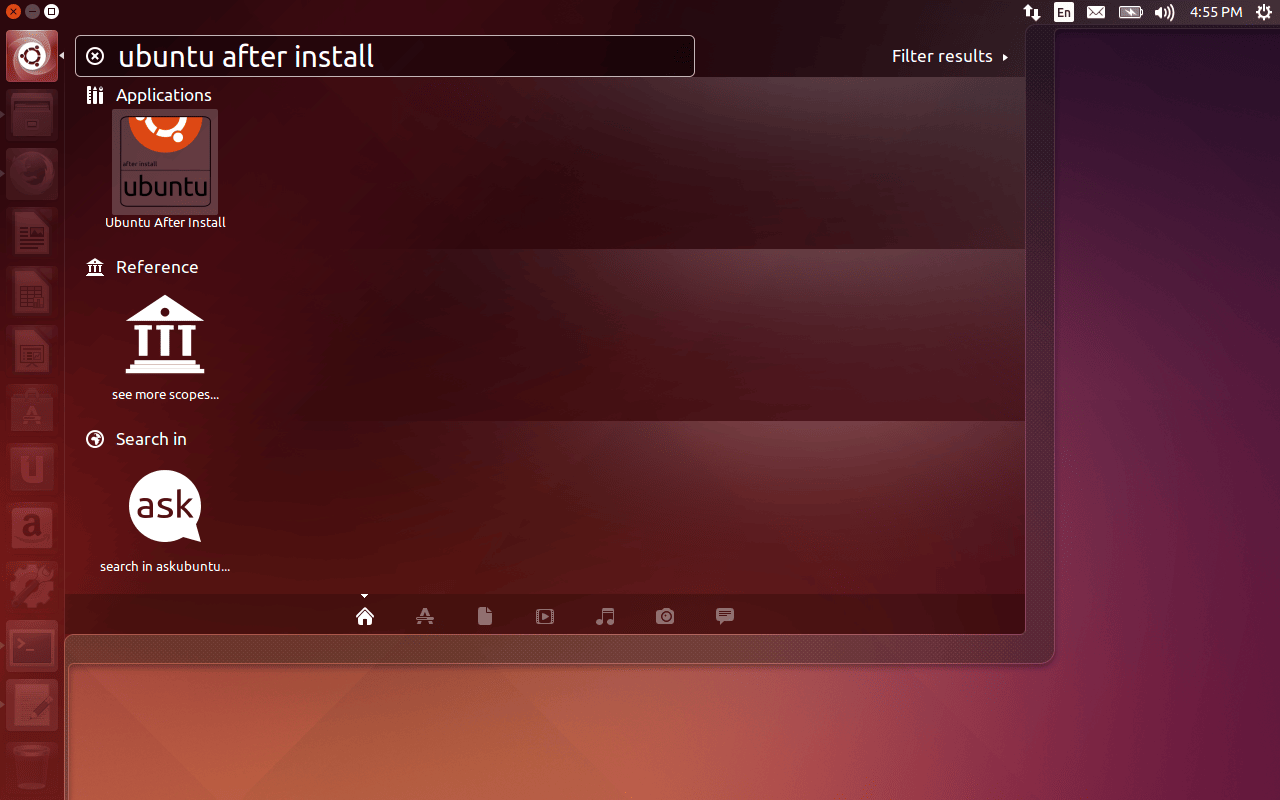Open the Ubuntu After Install application result
Viewport: 1280px width, 800px height.
[x=165, y=160]
